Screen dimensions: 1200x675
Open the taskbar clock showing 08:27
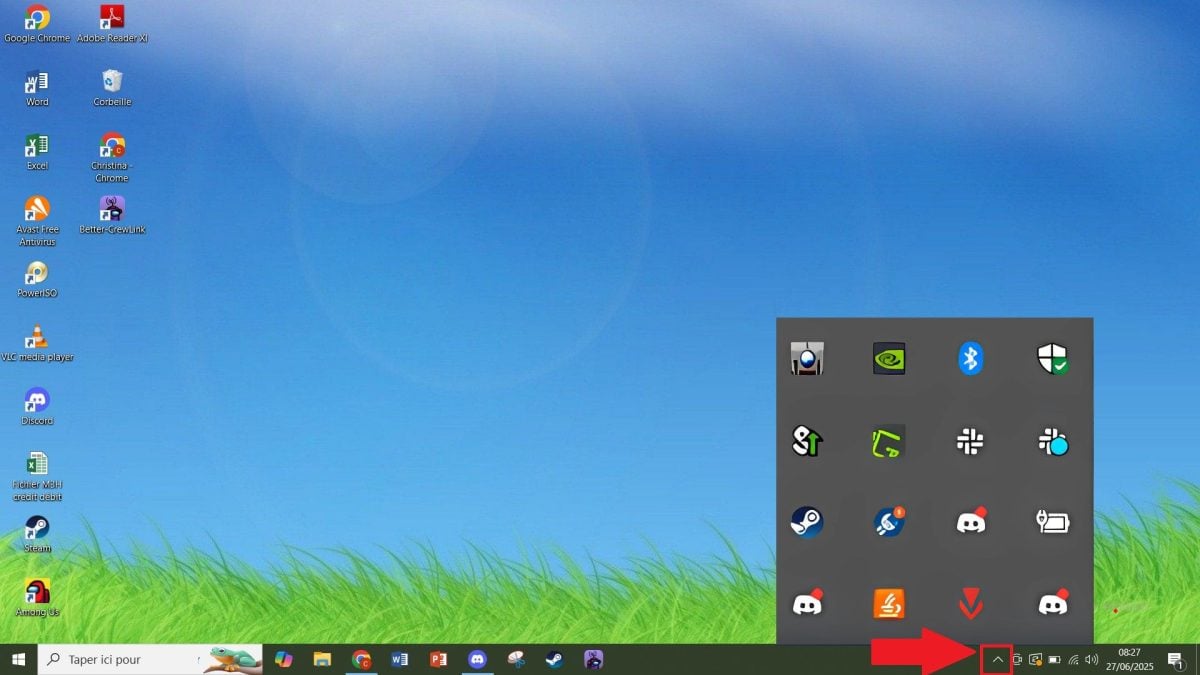pos(1129,660)
